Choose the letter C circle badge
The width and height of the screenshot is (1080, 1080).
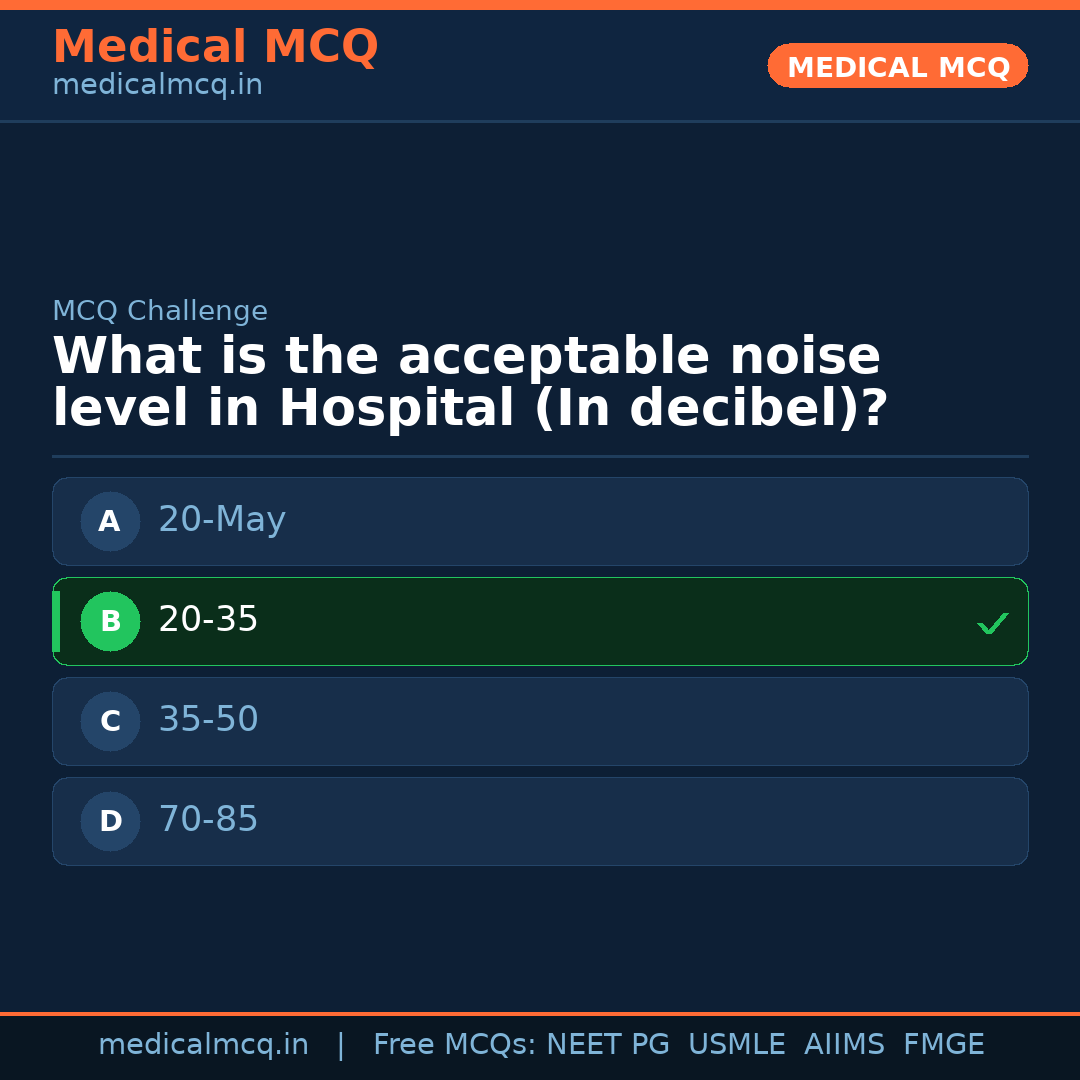click(x=110, y=721)
